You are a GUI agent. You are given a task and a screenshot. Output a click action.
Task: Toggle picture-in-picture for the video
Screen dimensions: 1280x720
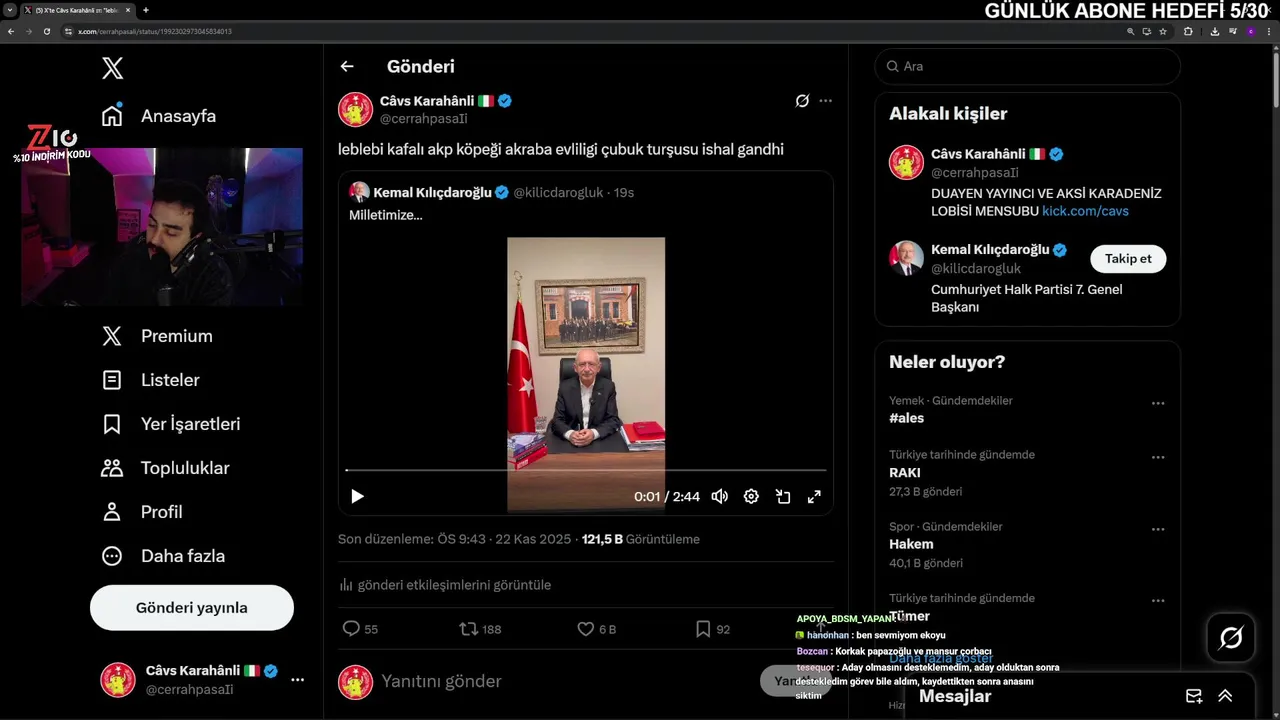coord(783,496)
